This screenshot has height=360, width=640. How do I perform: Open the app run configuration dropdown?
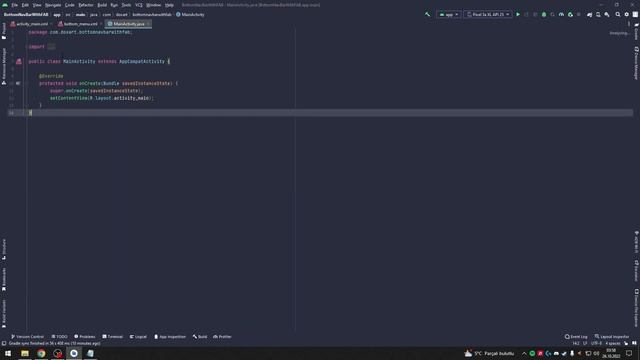[x=448, y=14]
